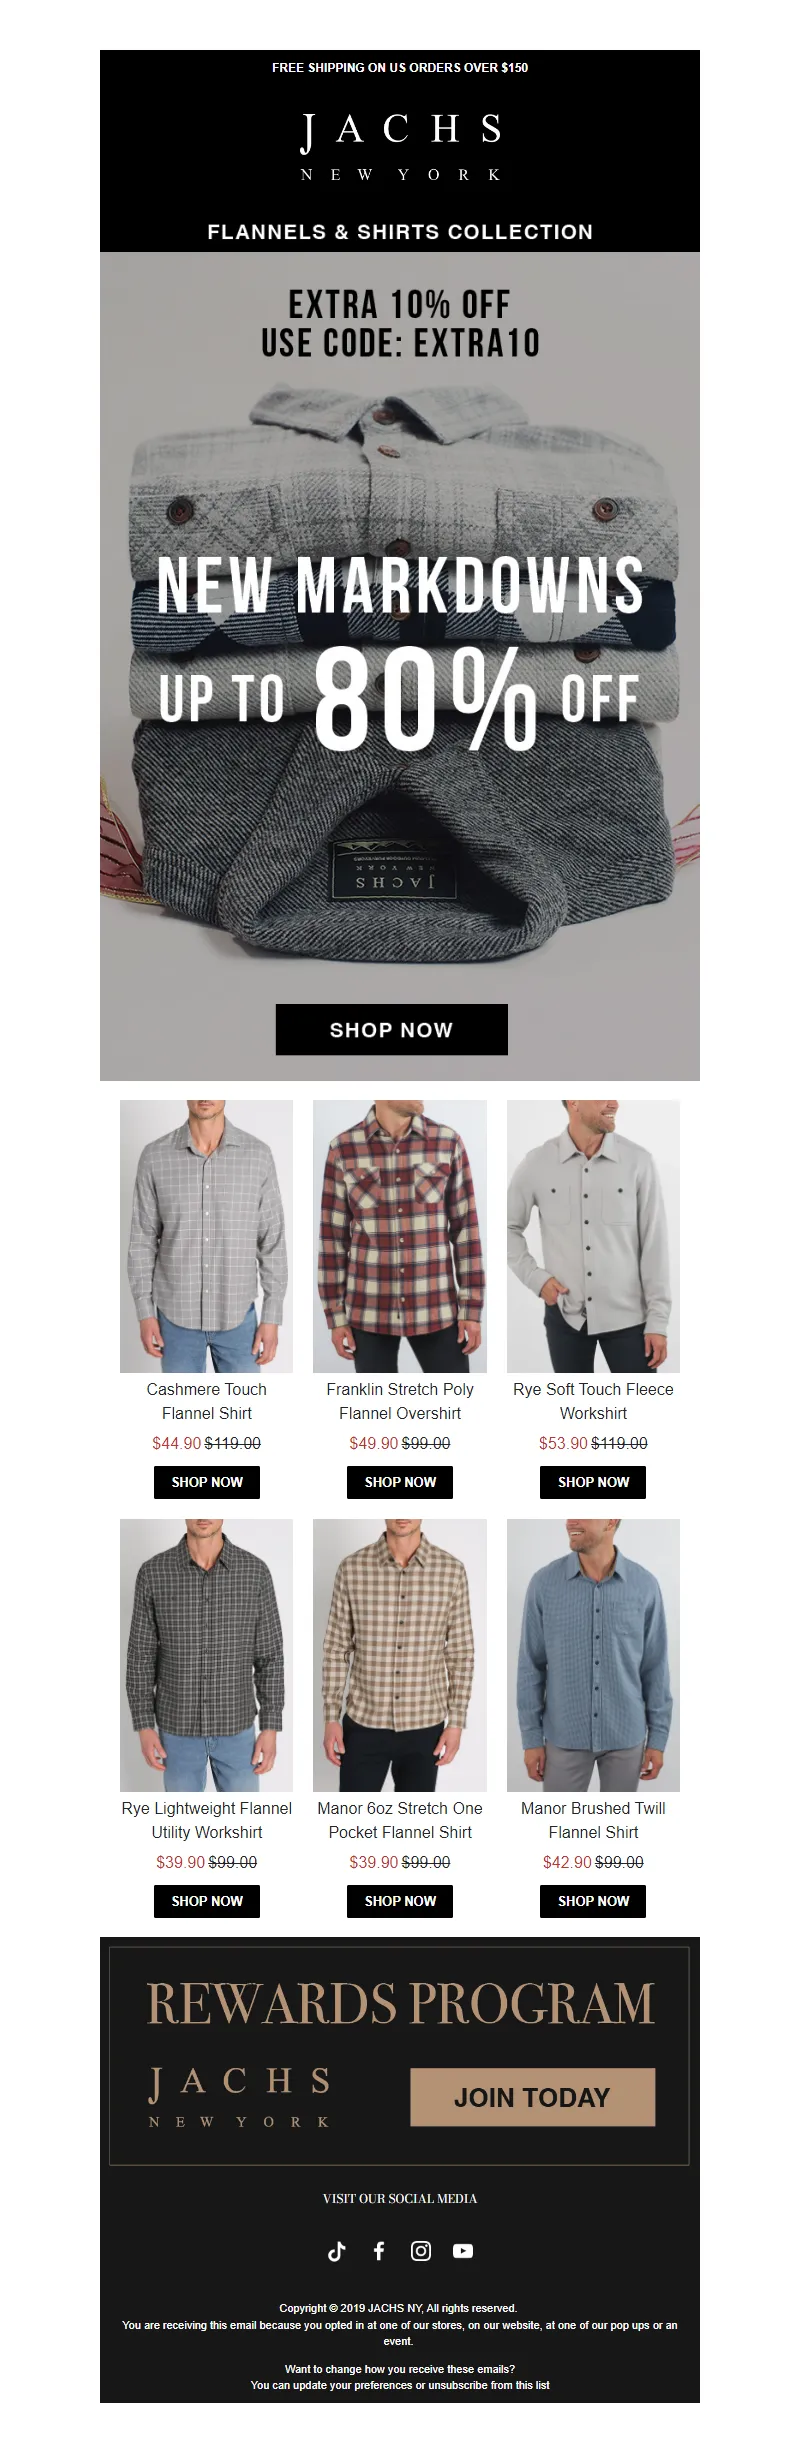Shop the Franklin Stretch Poly Flannel Overshirt
This screenshot has width=800, height=2441.
click(x=400, y=1482)
